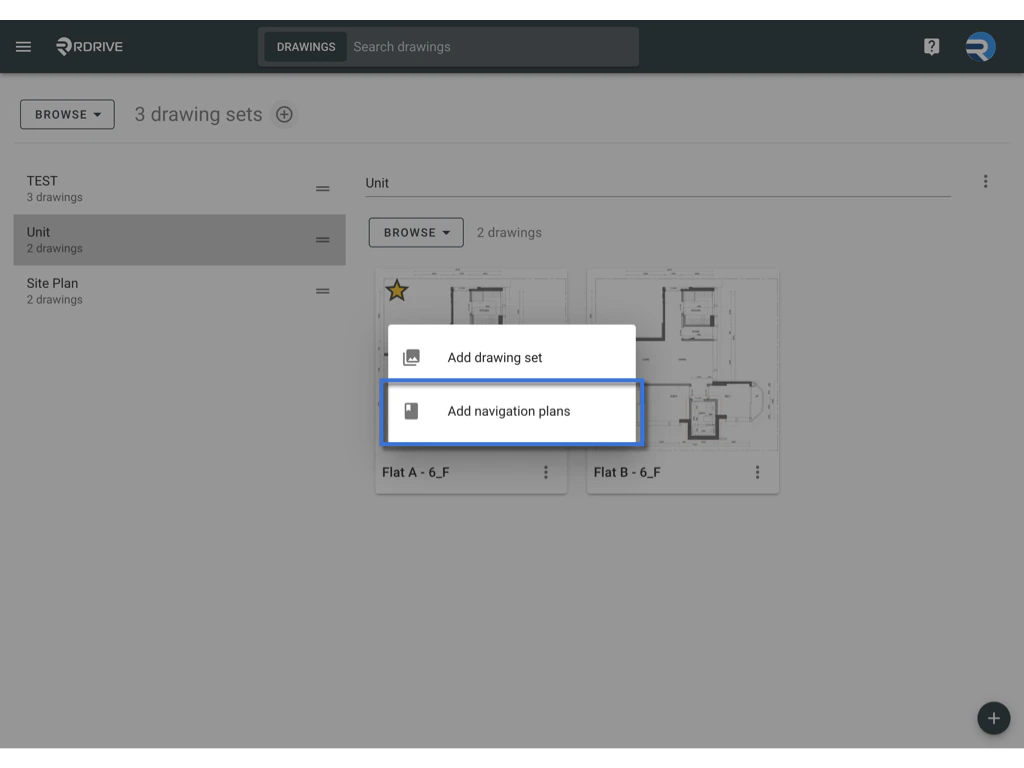Toggle the favorite star on Flat A
This screenshot has height=768, width=1024.
tap(396, 290)
